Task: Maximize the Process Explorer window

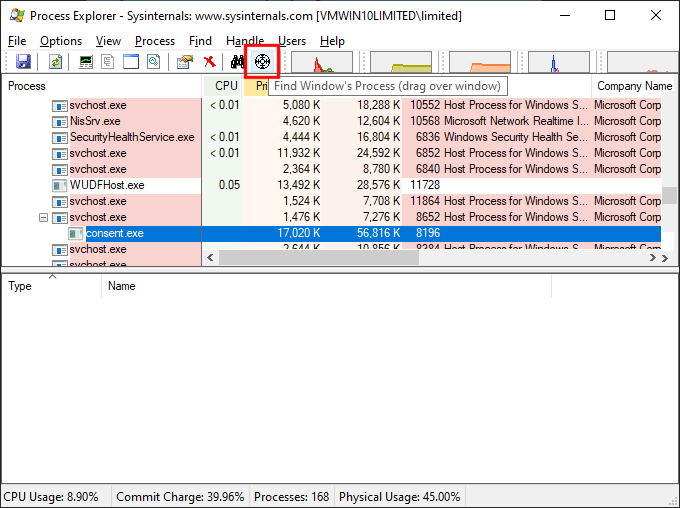Action: tap(610, 16)
